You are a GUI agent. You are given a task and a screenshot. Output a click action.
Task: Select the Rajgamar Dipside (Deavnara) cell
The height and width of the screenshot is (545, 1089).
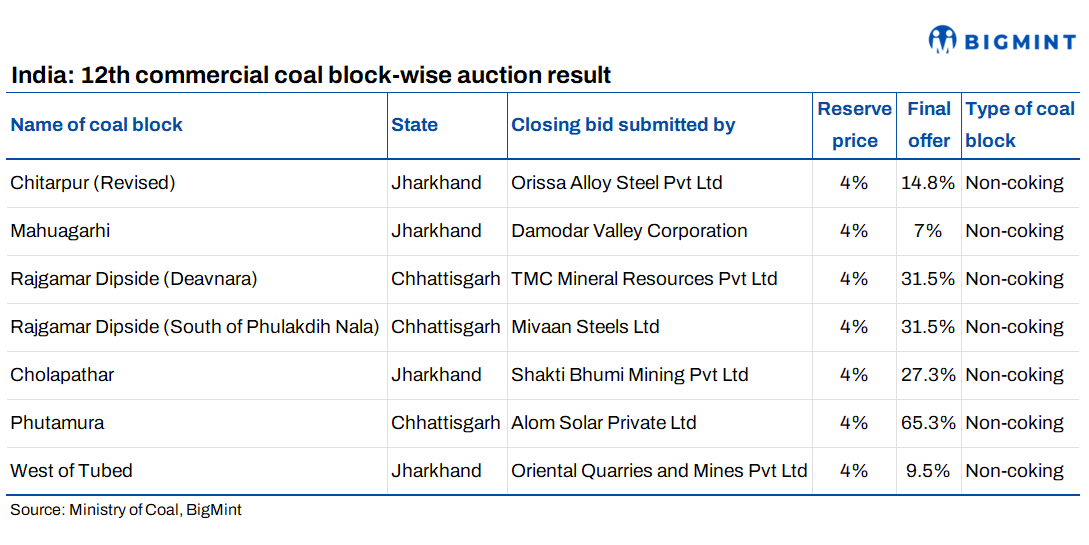pos(133,279)
